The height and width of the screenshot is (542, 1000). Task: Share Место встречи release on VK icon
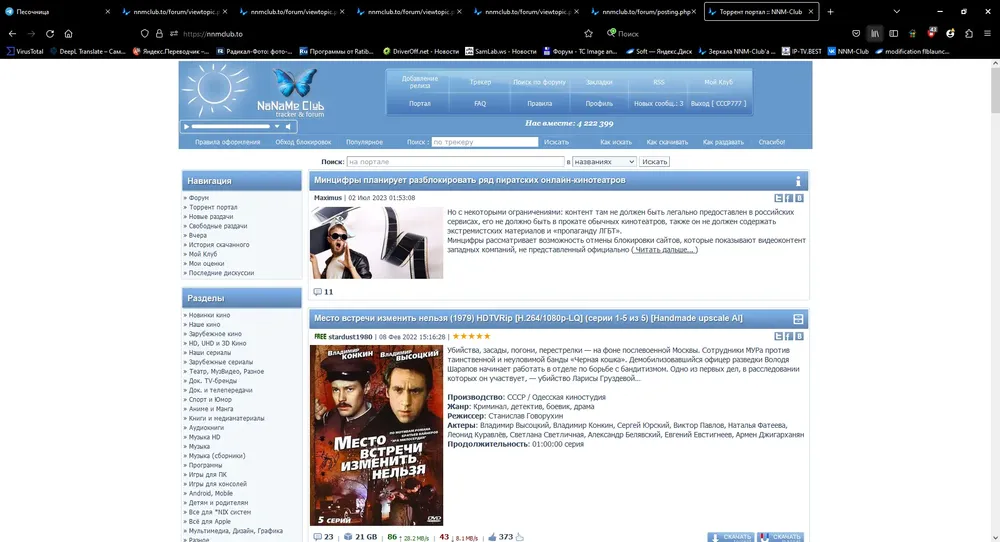pos(799,336)
